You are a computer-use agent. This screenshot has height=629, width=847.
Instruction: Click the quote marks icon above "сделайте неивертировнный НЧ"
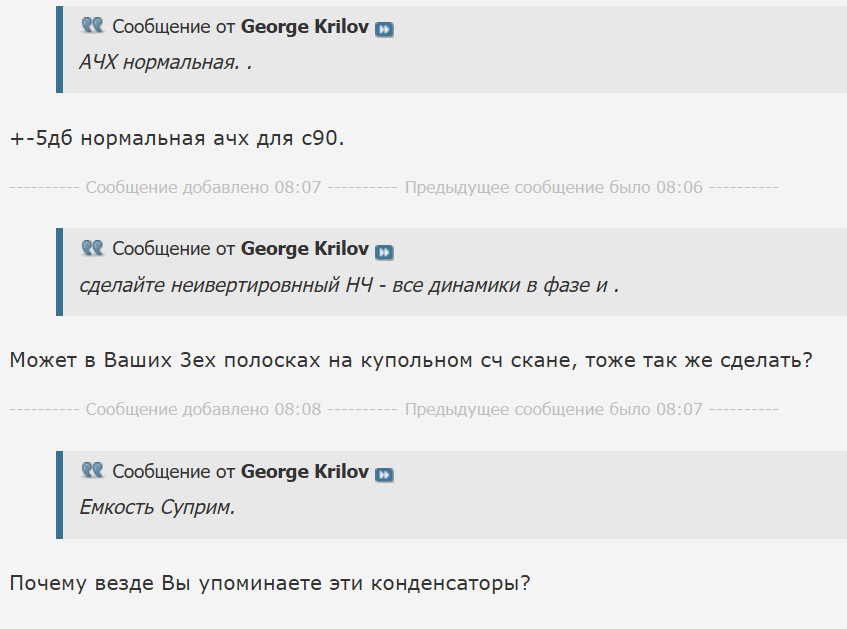point(92,247)
